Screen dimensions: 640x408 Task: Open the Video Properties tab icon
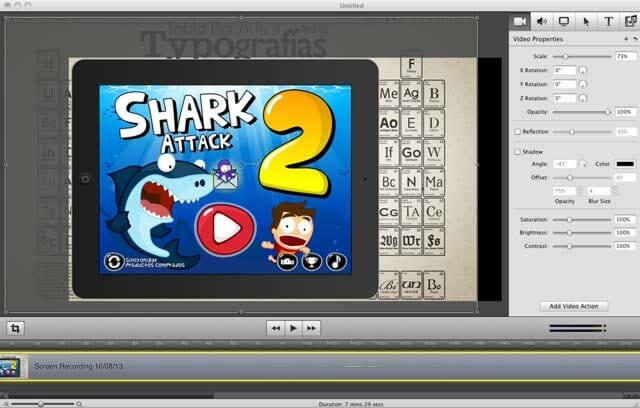pyautogui.click(x=520, y=20)
